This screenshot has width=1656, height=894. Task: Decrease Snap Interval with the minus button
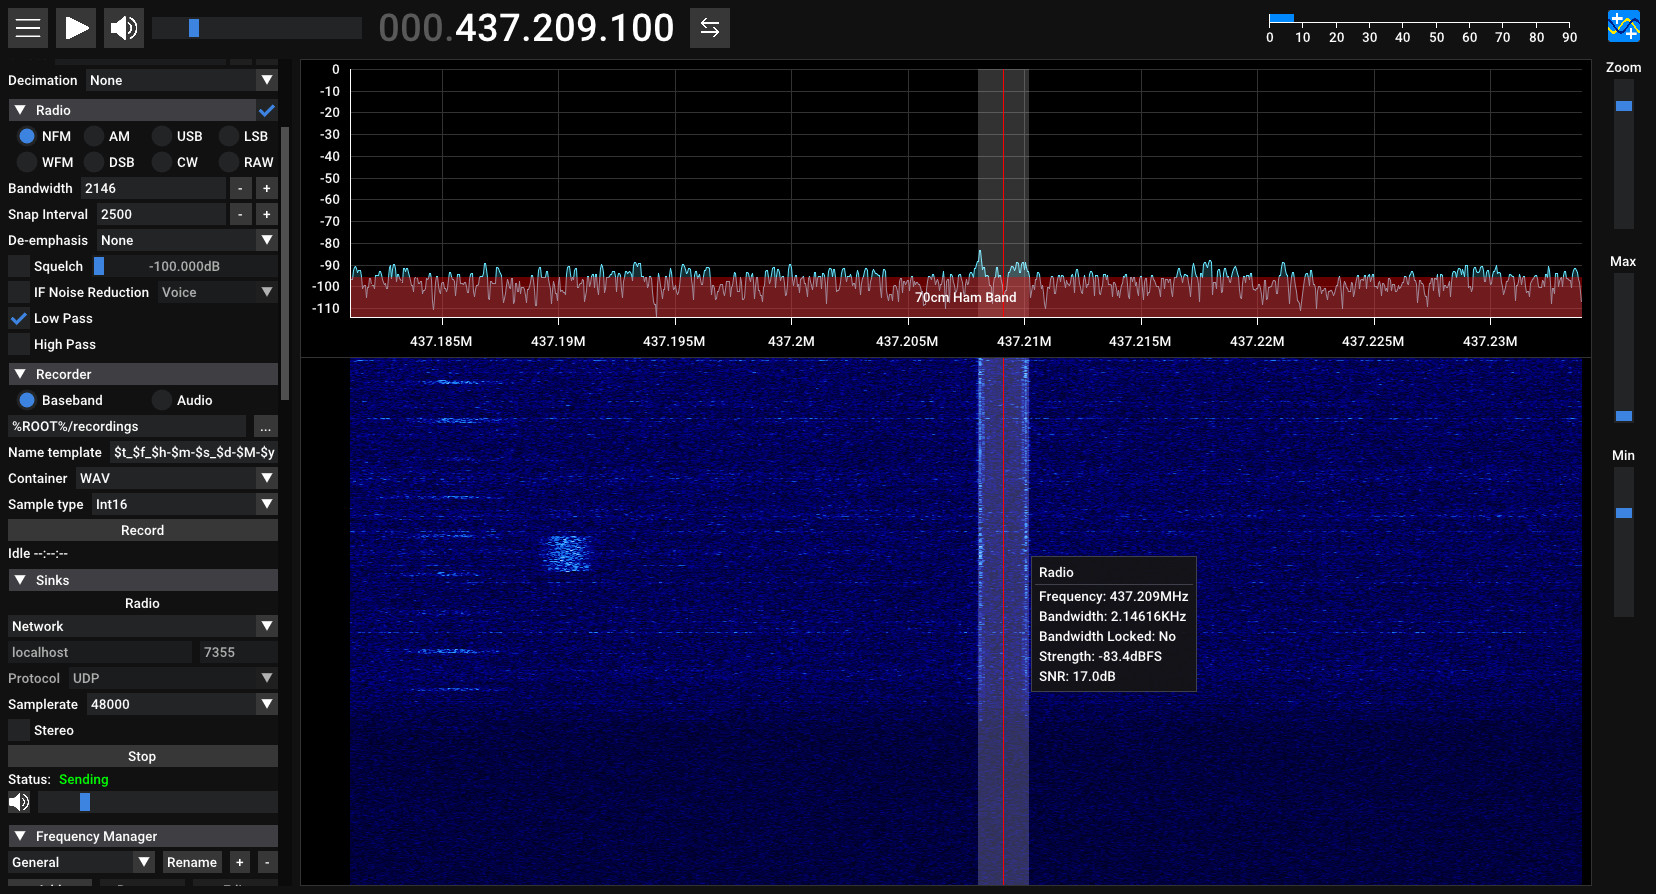[240, 214]
